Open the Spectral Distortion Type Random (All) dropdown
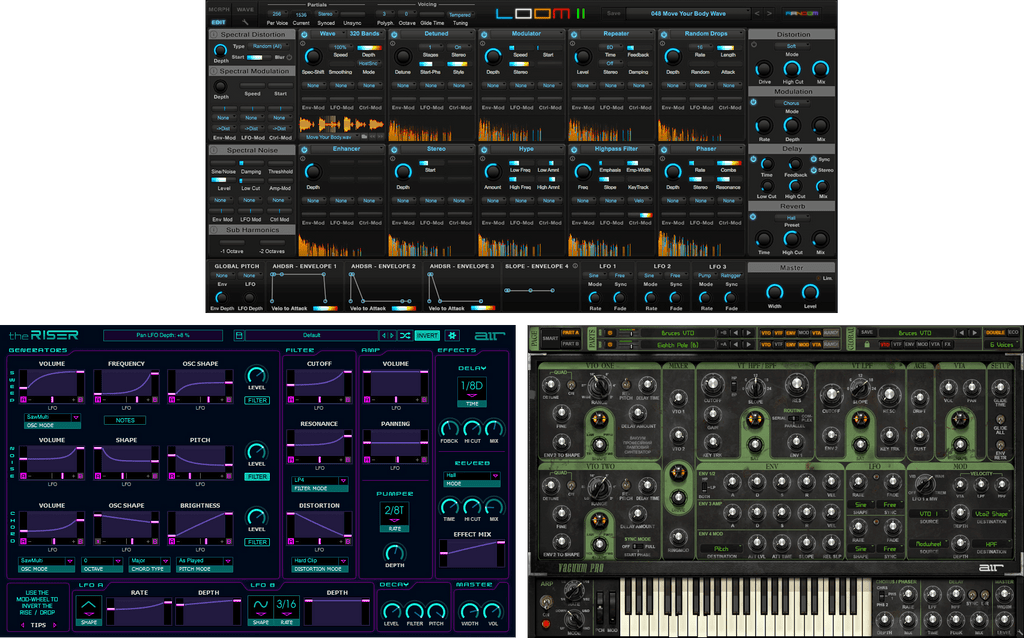 click(x=267, y=46)
